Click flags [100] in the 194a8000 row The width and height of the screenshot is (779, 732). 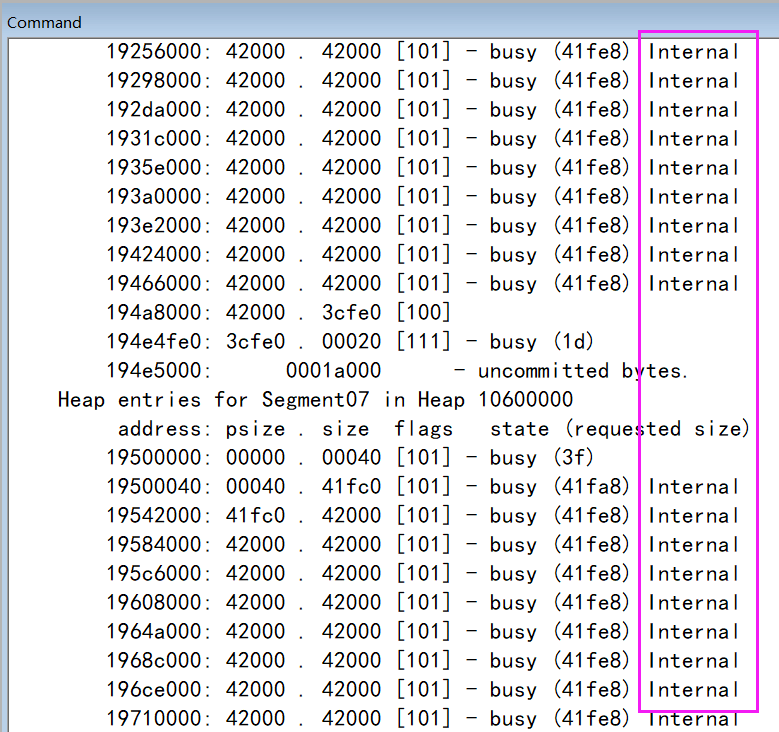(x=423, y=312)
